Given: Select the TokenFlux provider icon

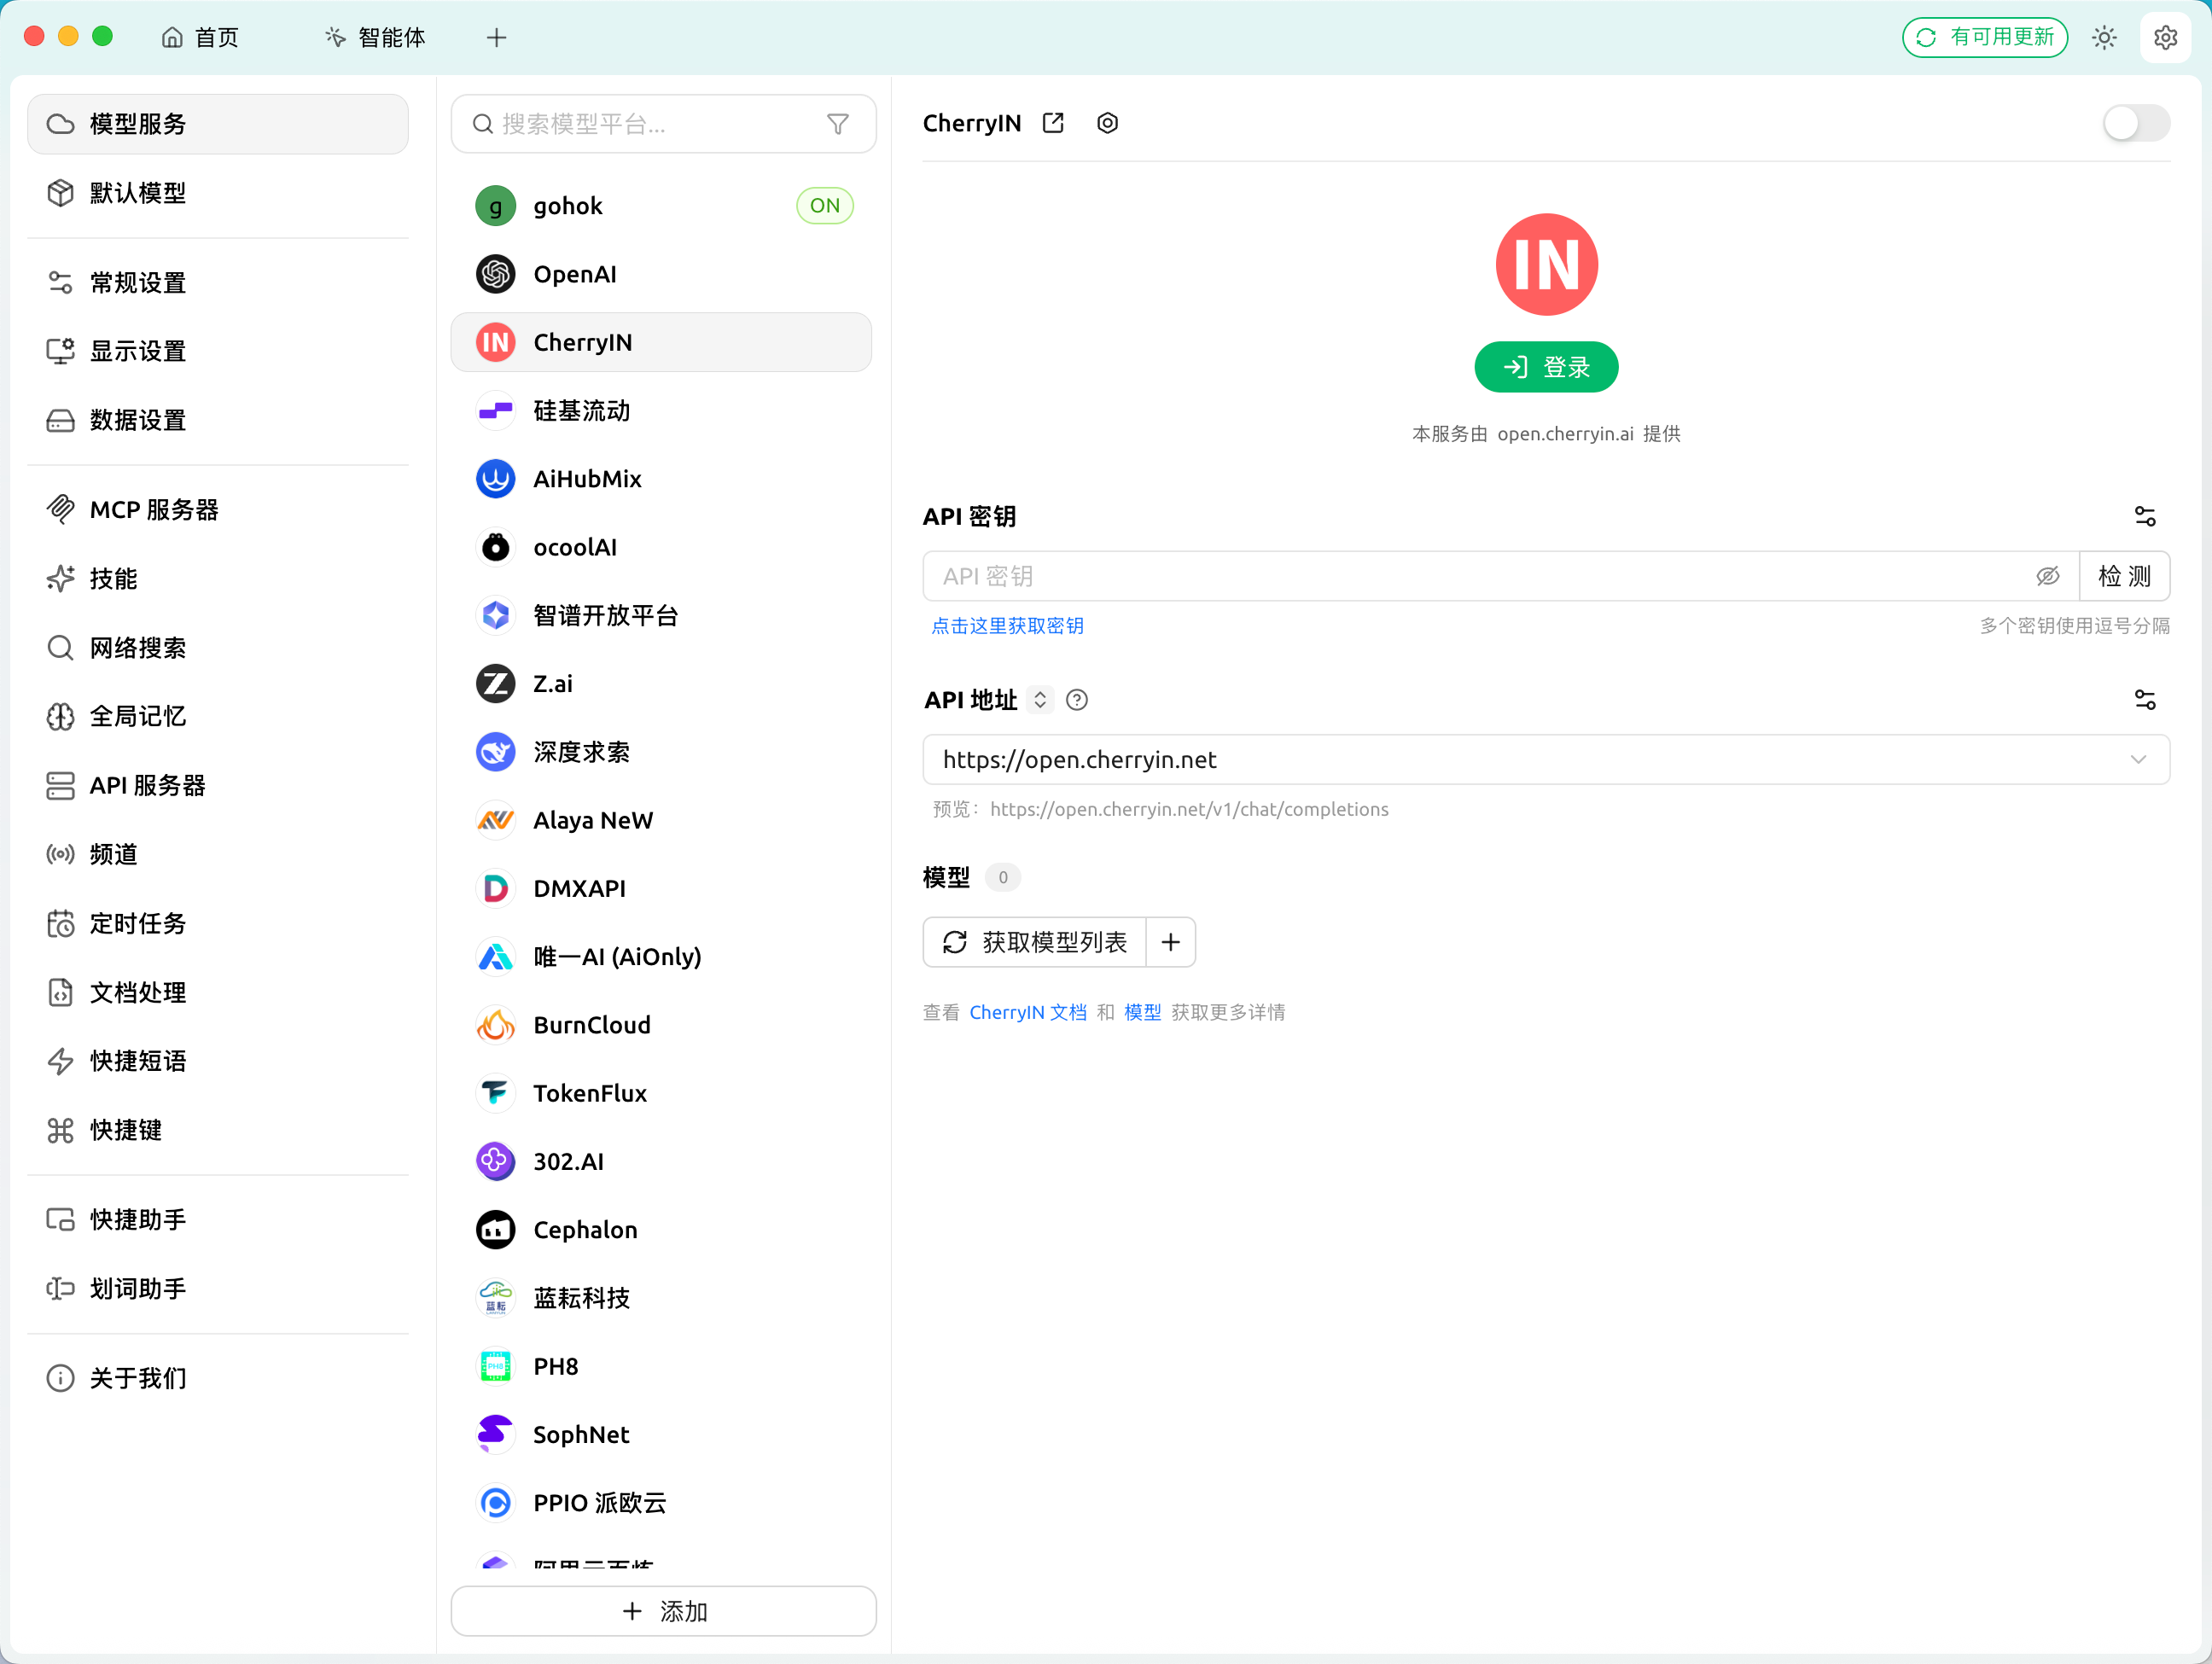Looking at the screenshot, I should coord(495,1093).
